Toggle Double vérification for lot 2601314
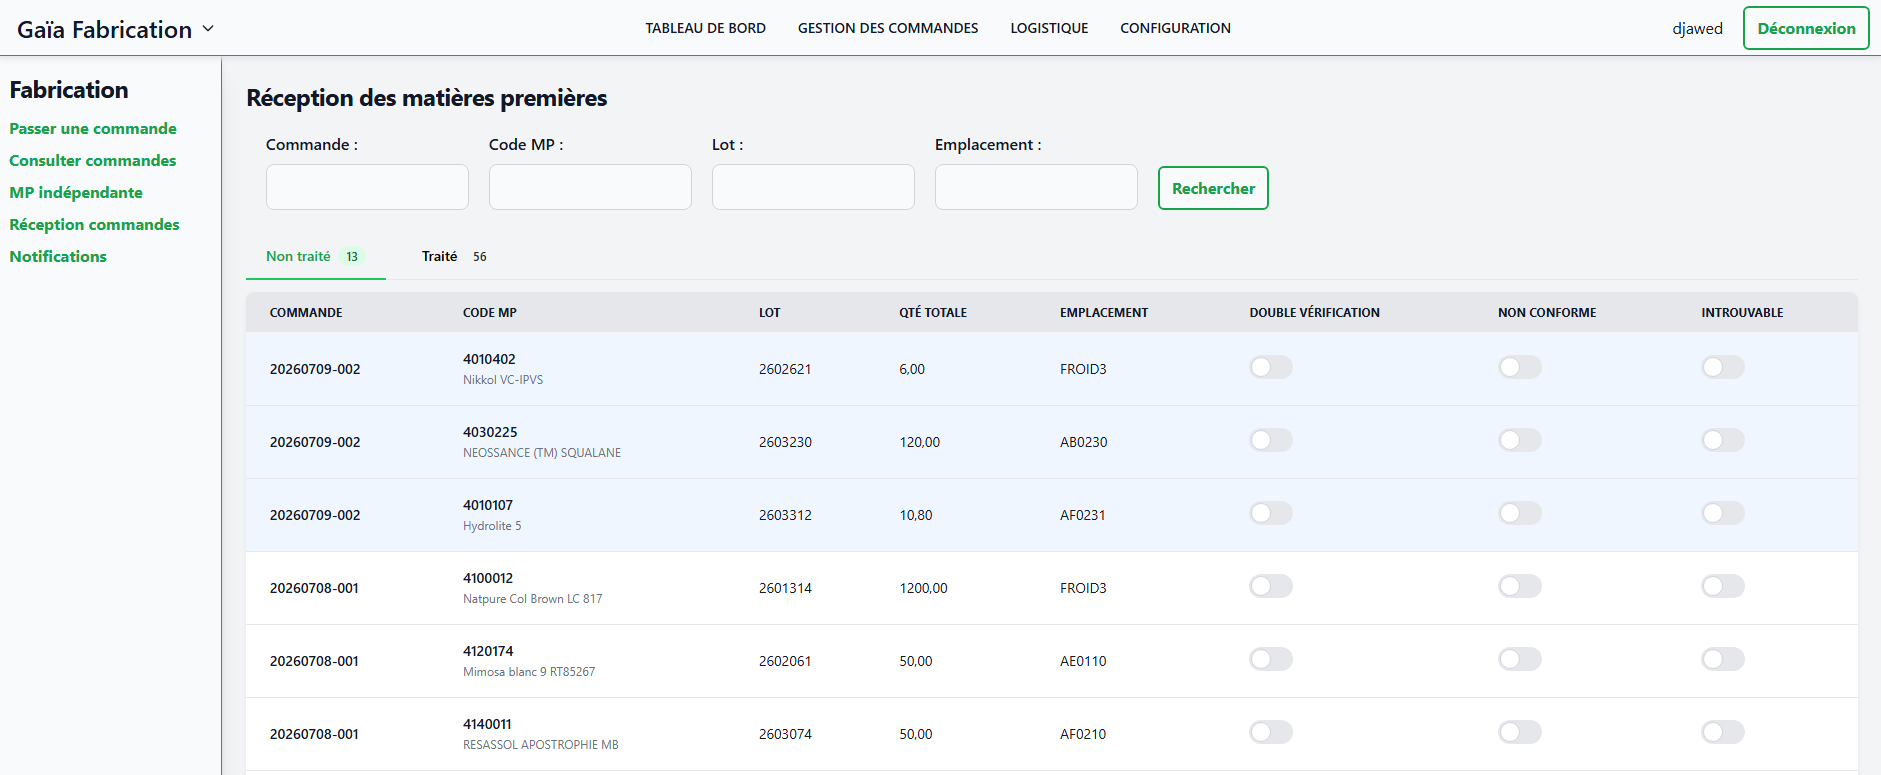Viewport: 1881px width, 775px height. [x=1271, y=586]
